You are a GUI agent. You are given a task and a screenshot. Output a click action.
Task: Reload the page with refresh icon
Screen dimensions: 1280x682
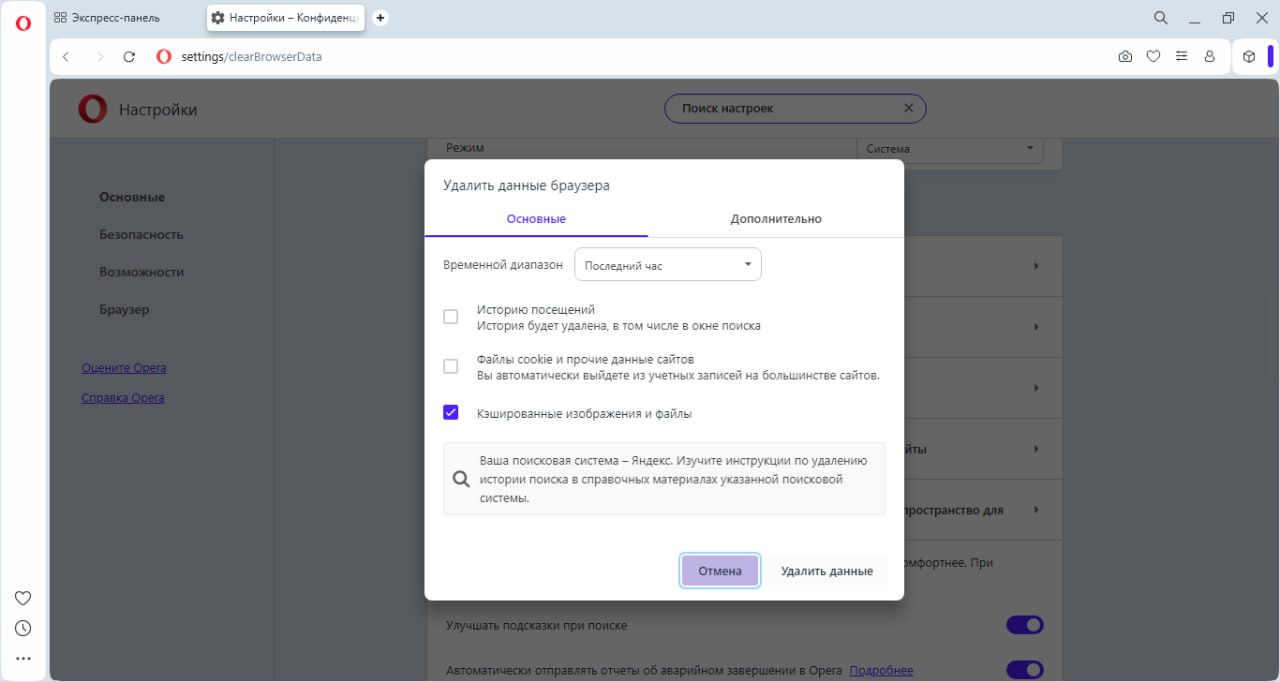[129, 57]
